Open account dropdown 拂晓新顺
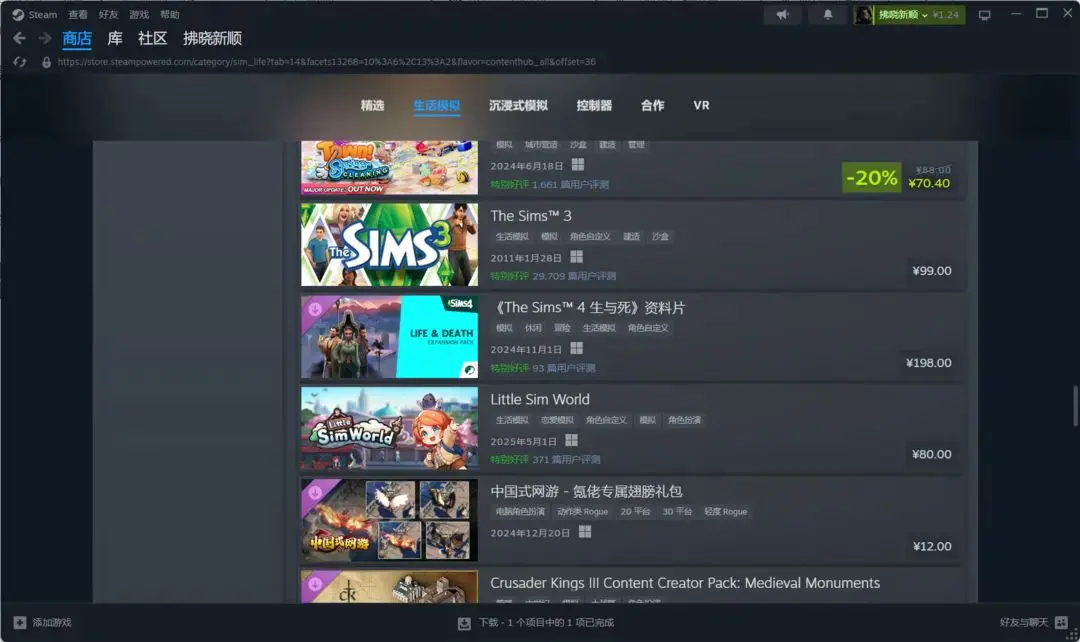This screenshot has width=1080, height=642. tap(903, 14)
